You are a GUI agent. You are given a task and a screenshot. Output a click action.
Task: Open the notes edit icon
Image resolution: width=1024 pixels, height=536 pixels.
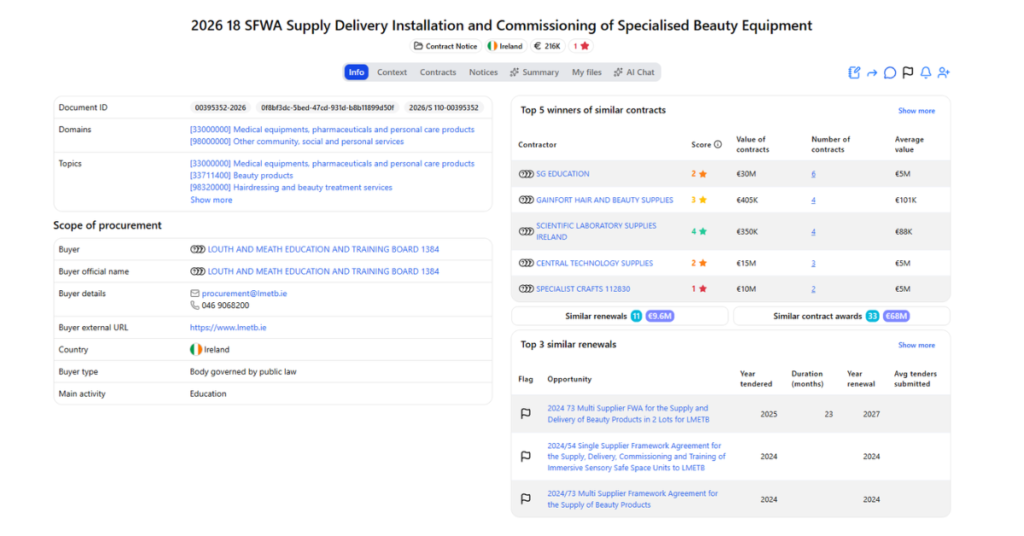(854, 72)
